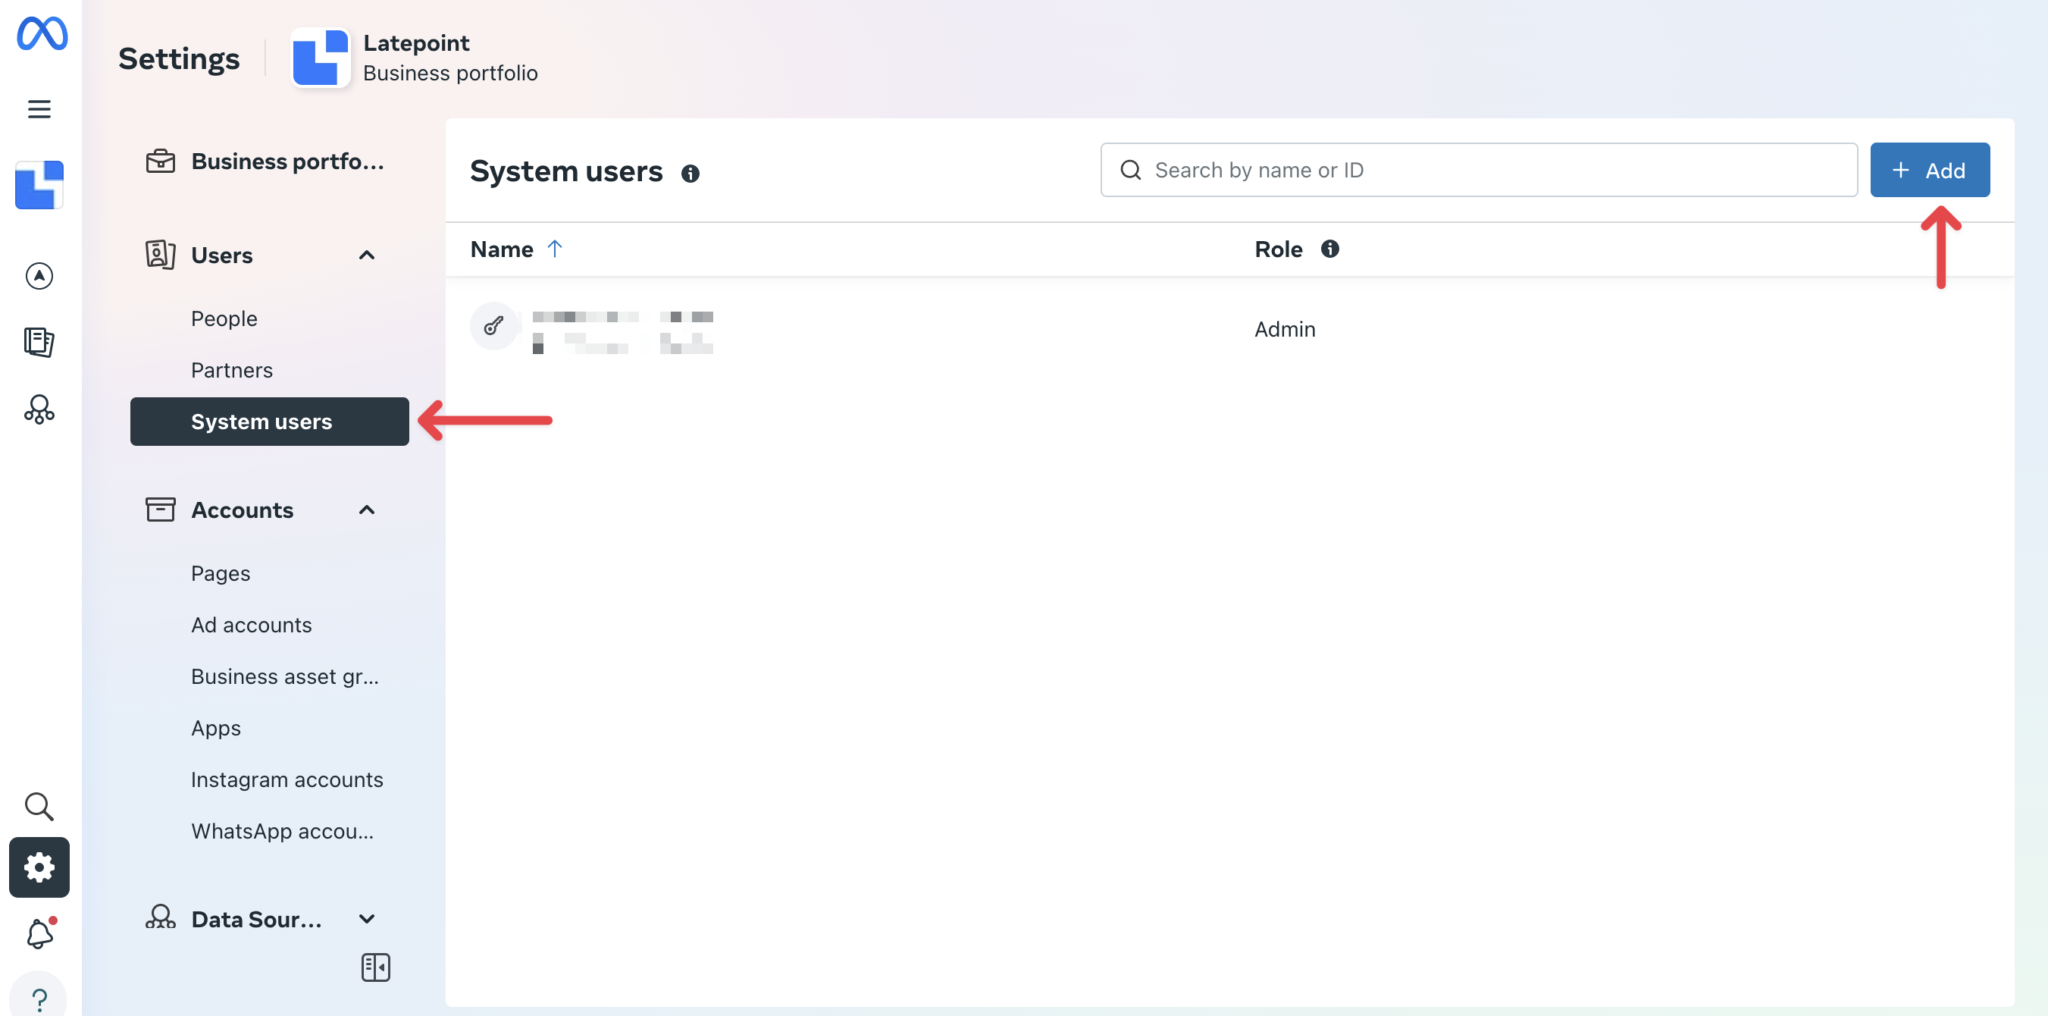
Task: Select the Instagram accounts menu item
Action: click(287, 779)
